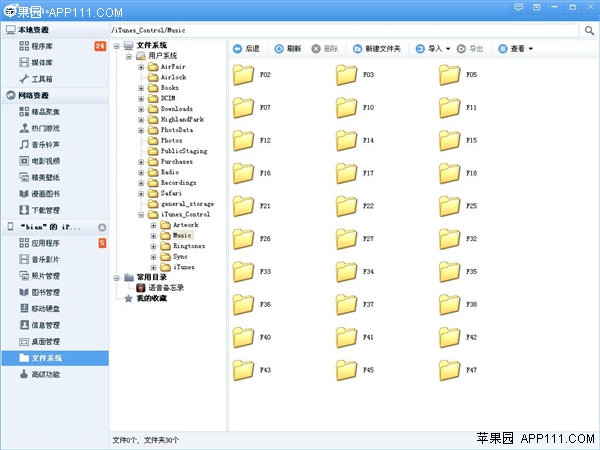Select PublicStaging in the tree
This screenshot has height=450, width=600.
178,151
